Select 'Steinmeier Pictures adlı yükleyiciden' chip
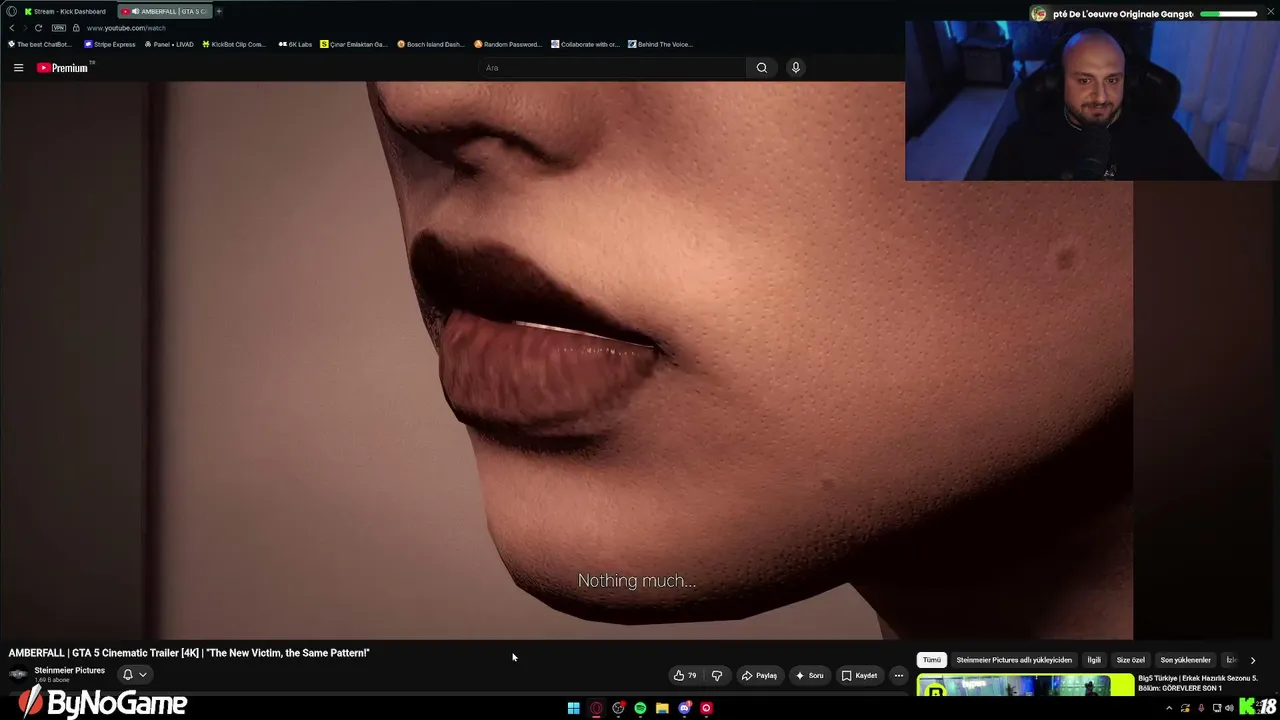1280x720 pixels. point(1014,660)
